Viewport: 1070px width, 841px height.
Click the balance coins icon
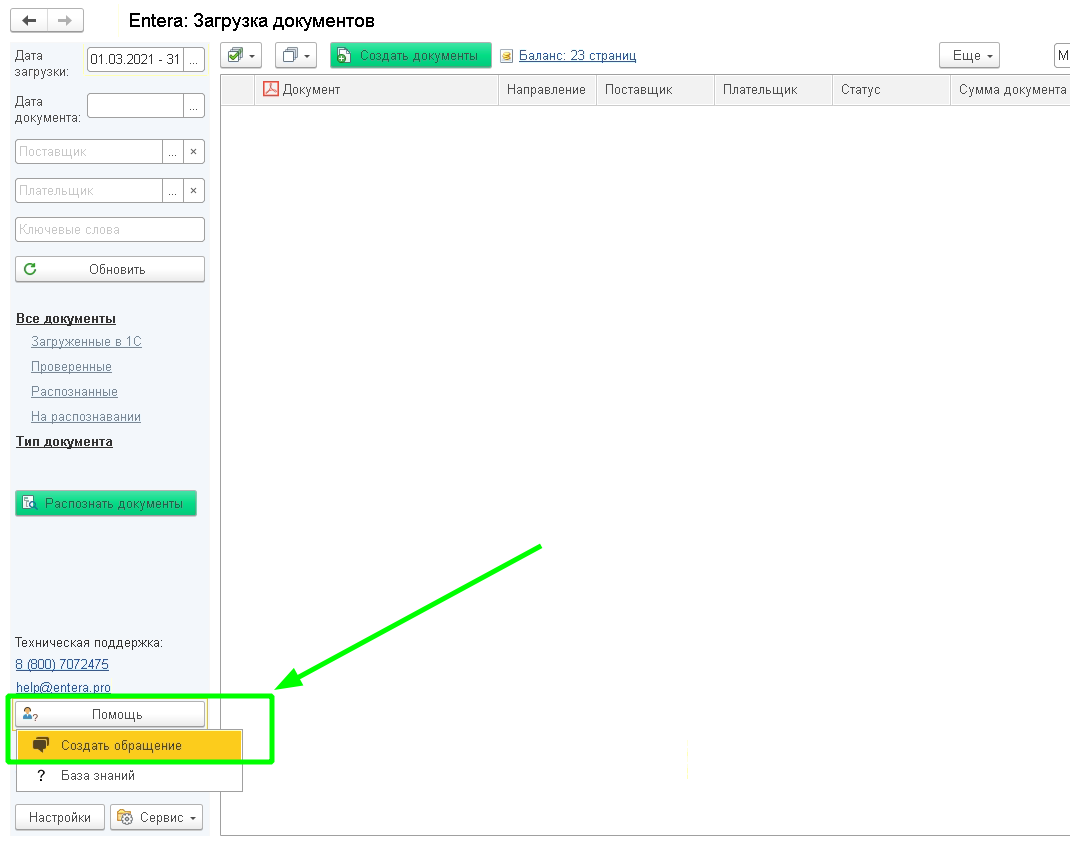506,56
